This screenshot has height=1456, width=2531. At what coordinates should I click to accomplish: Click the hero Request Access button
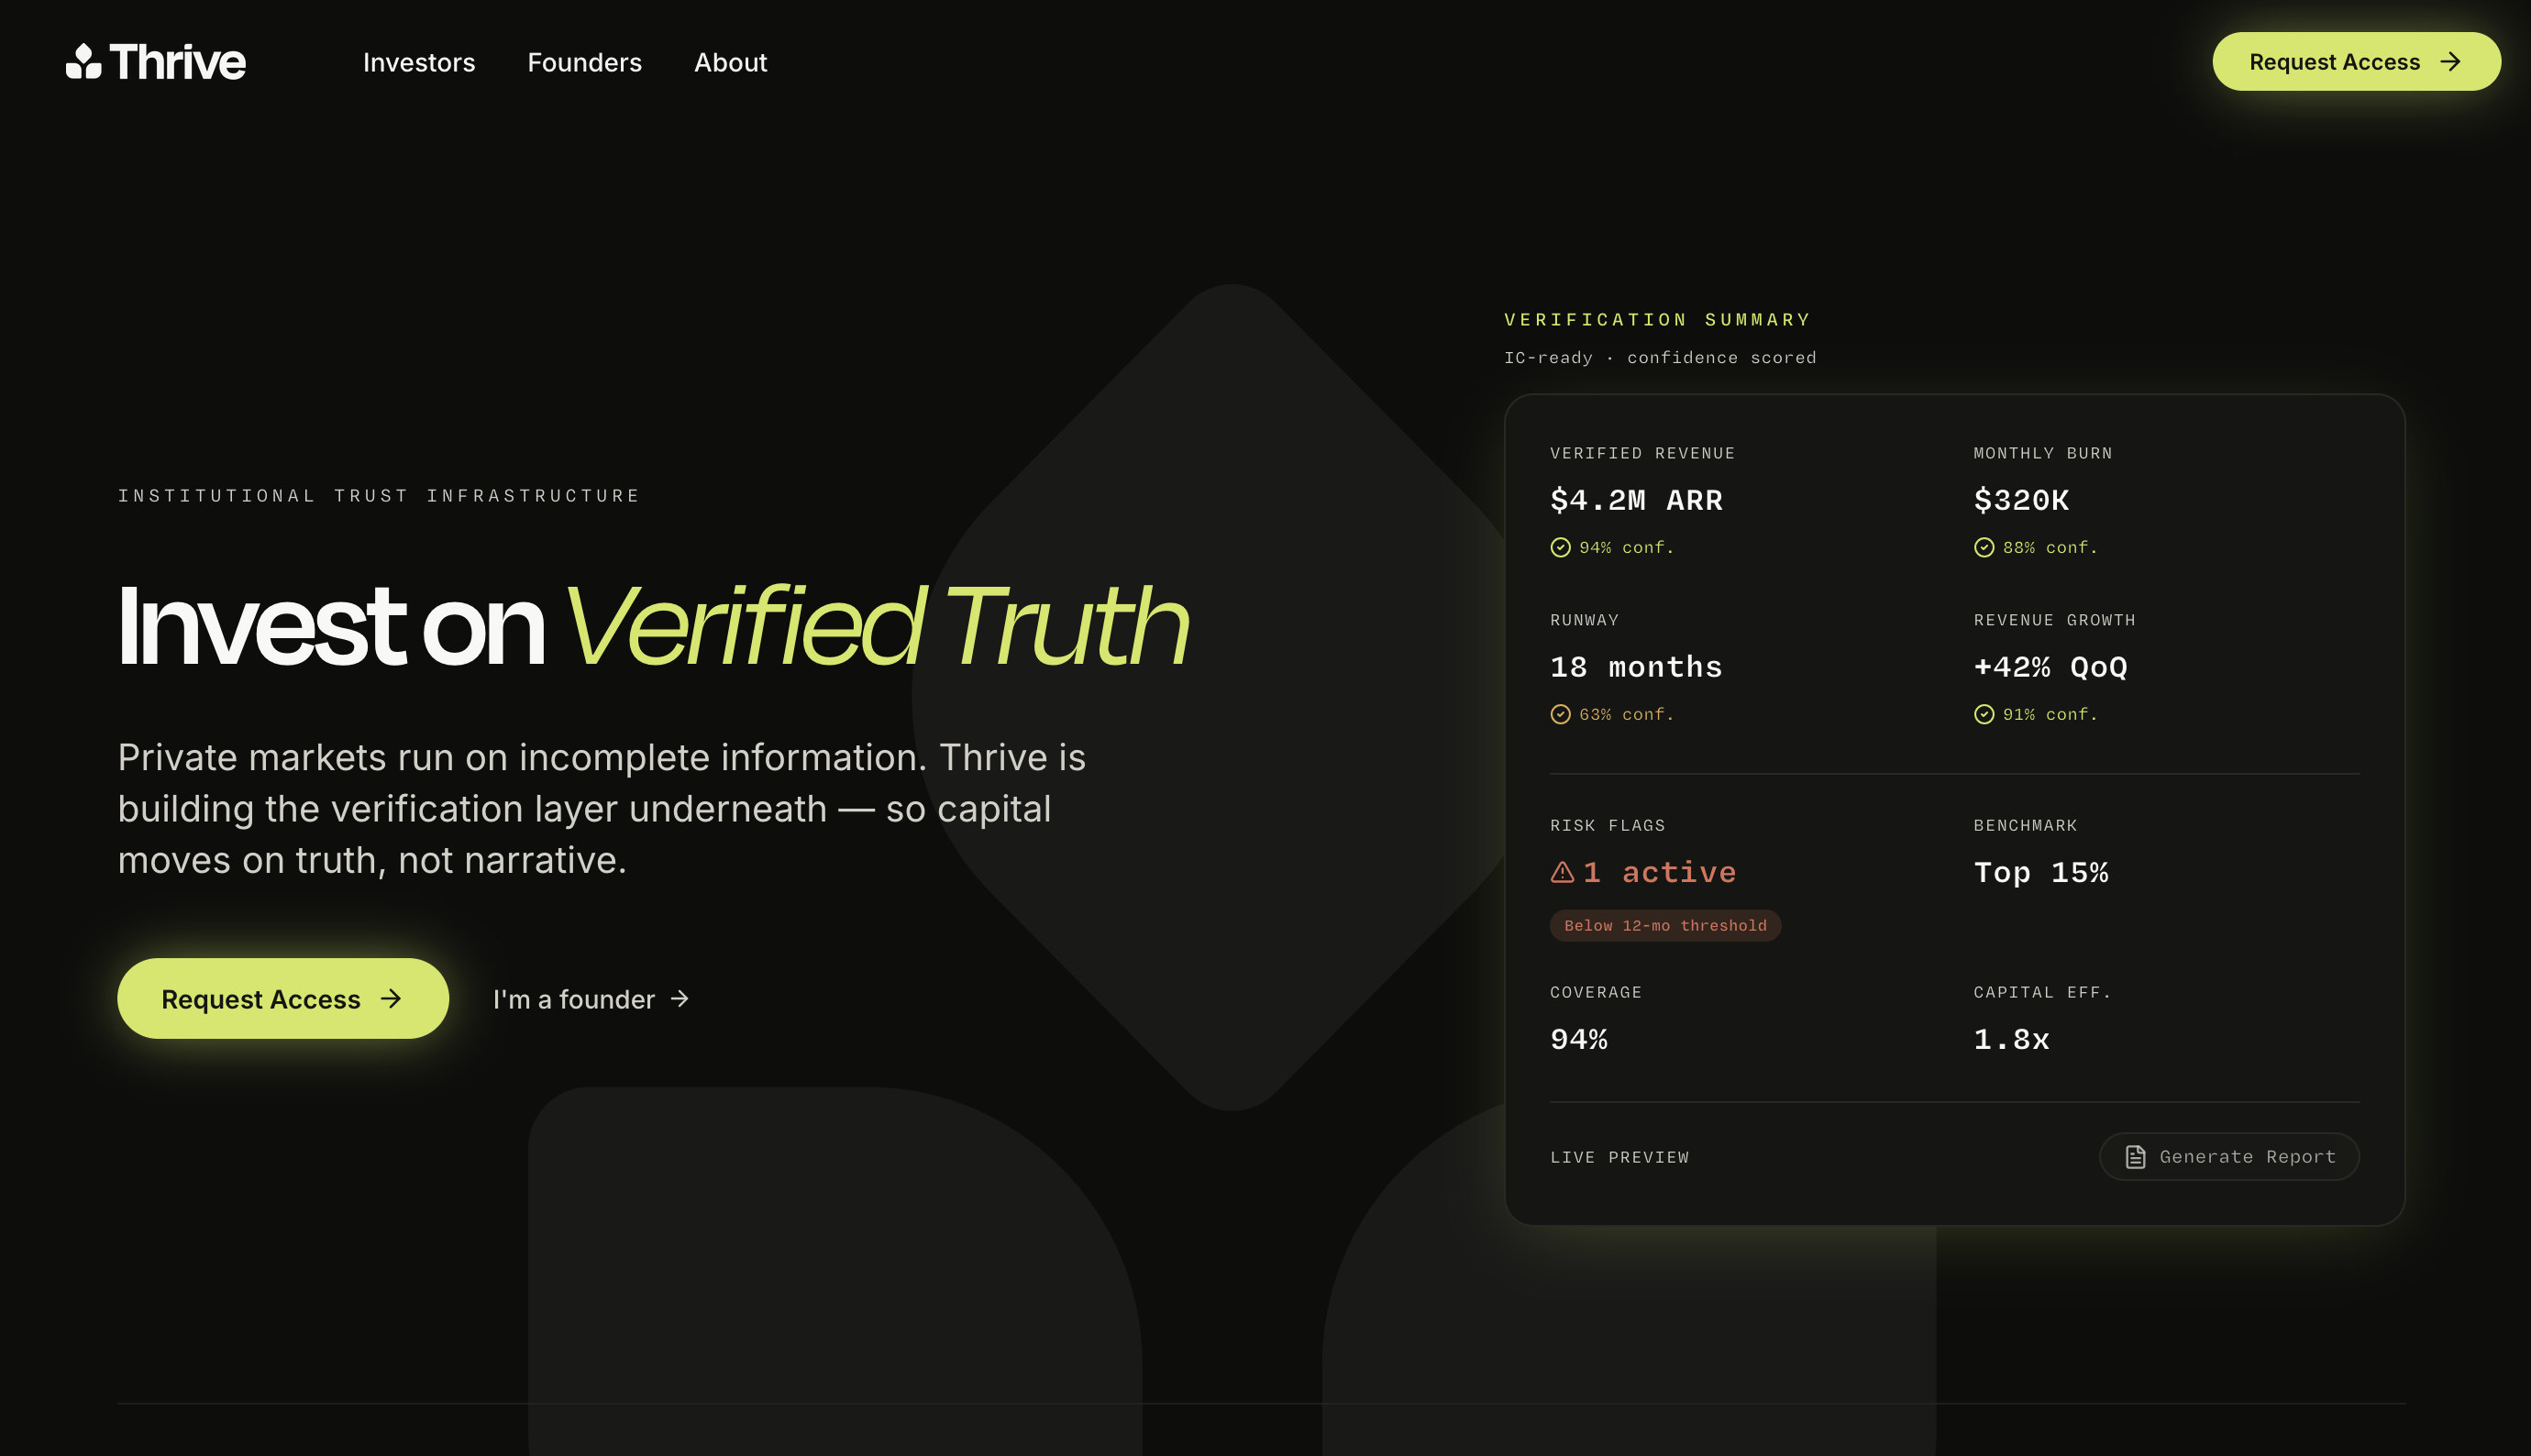pos(283,998)
